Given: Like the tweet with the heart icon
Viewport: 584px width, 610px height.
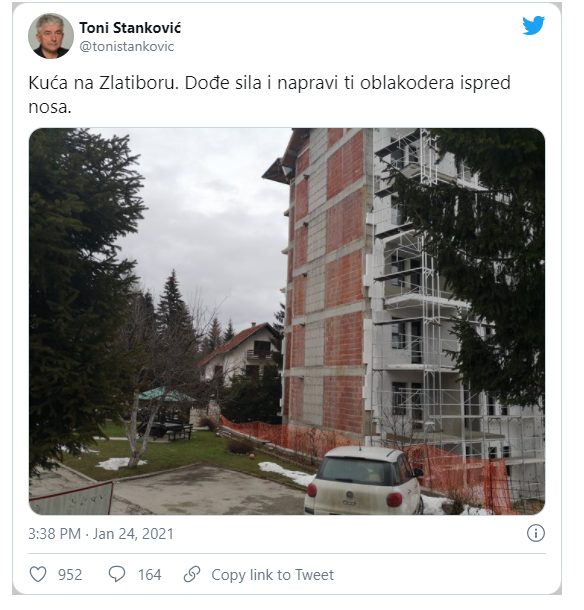Looking at the screenshot, I should [x=38, y=574].
